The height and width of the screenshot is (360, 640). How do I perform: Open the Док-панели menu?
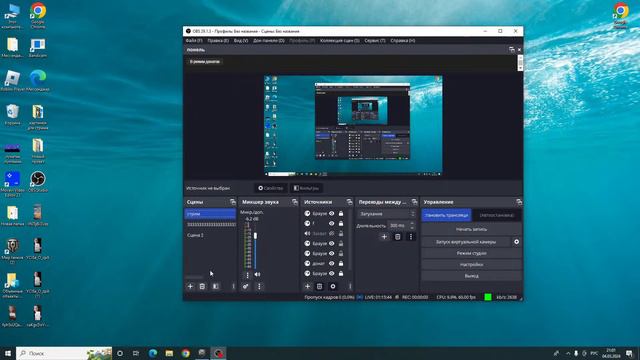pos(269,41)
